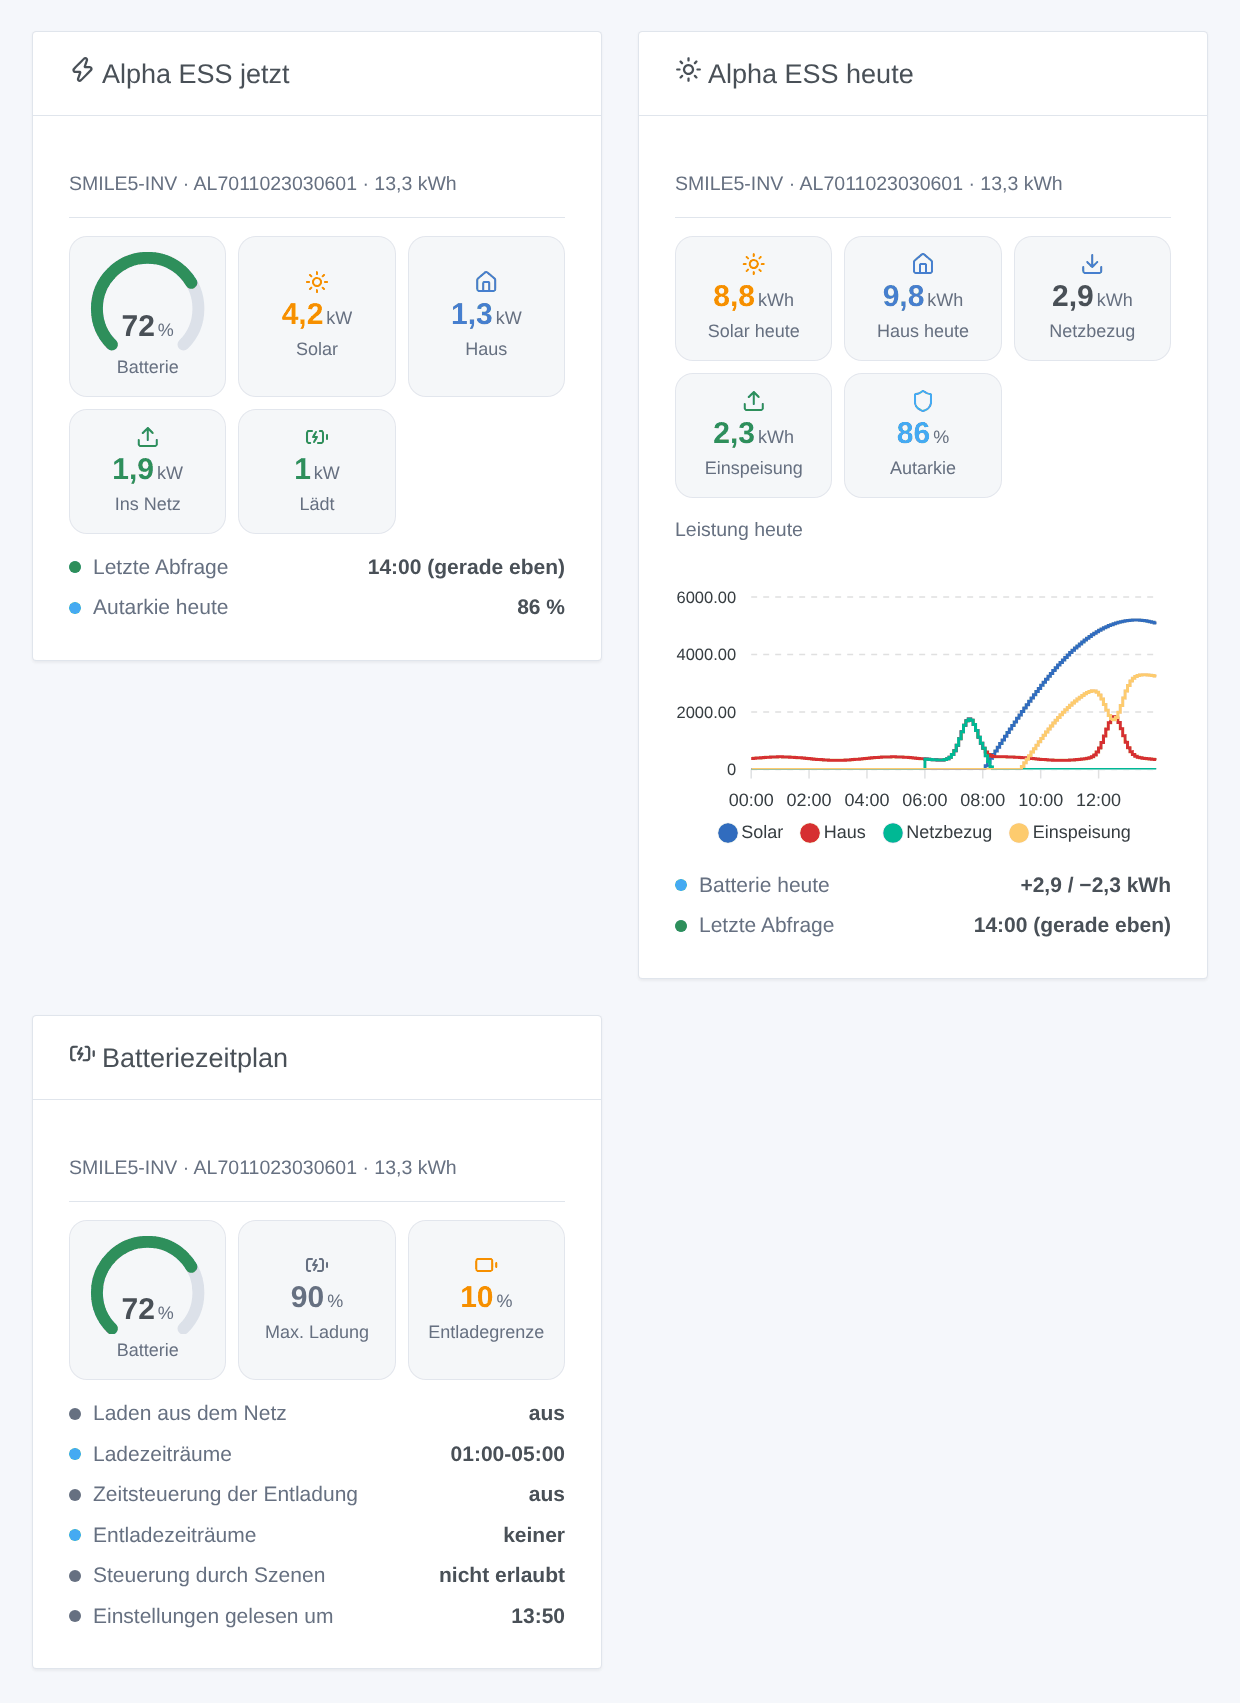Click the nicht erlaubt value
The height and width of the screenshot is (1703, 1240).
click(x=502, y=1575)
